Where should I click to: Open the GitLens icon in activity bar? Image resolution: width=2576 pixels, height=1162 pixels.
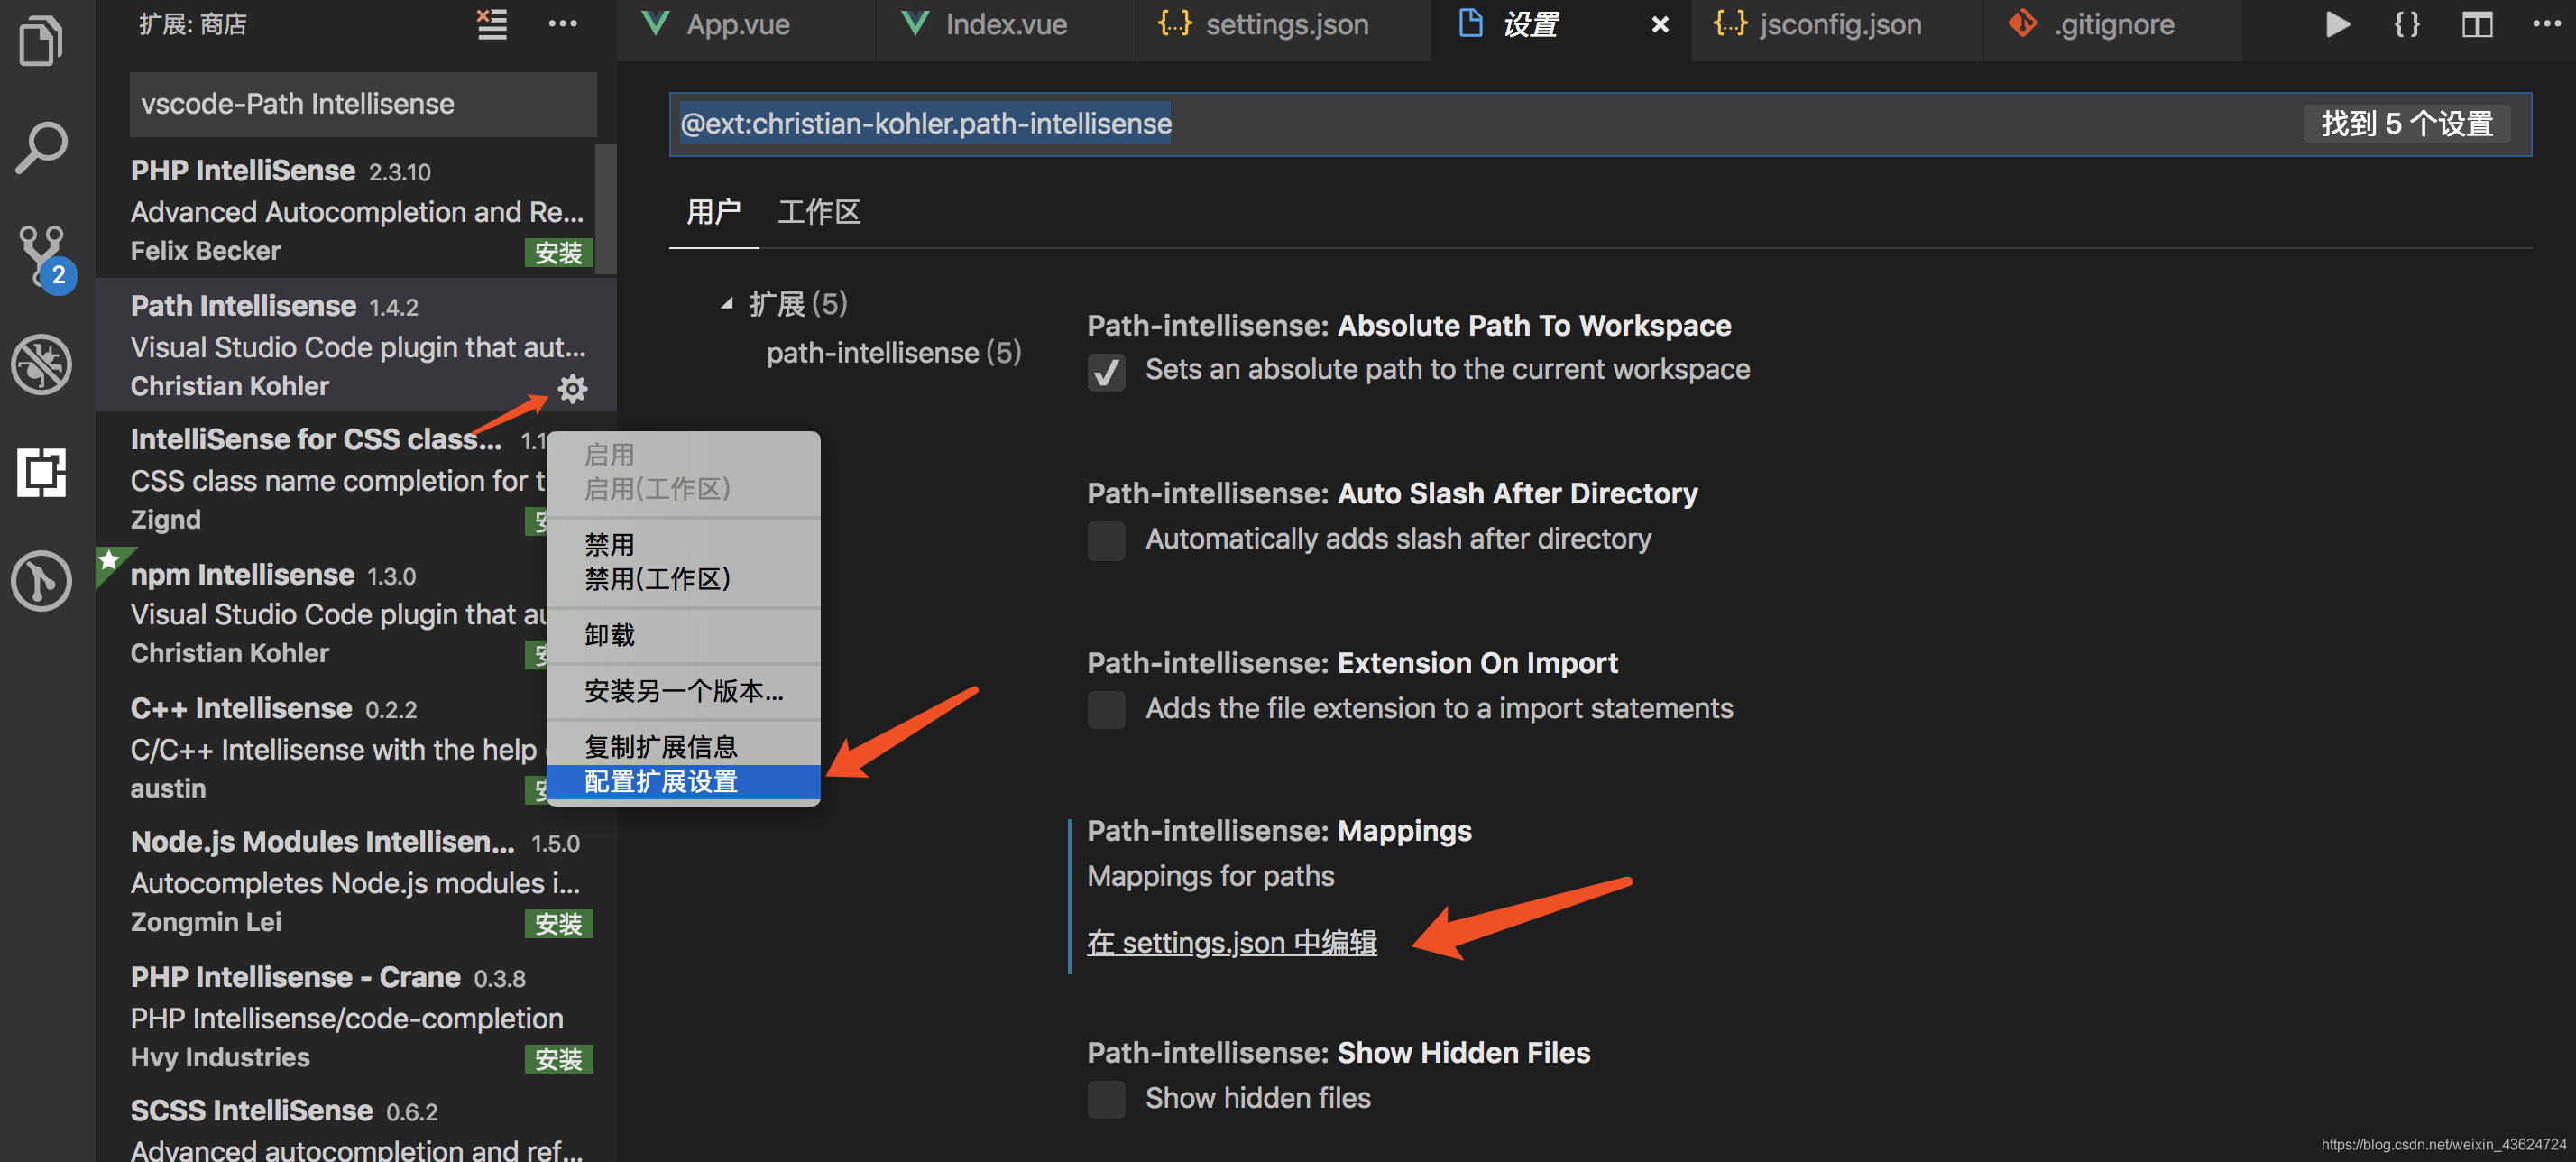coord(41,580)
